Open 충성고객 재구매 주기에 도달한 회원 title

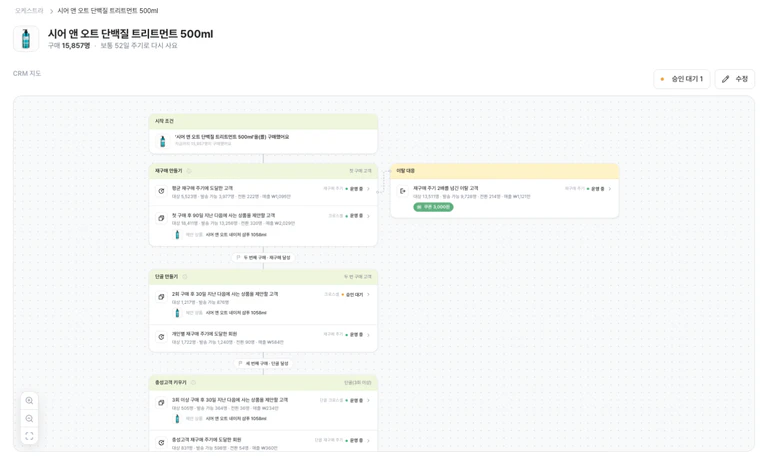(206, 440)
